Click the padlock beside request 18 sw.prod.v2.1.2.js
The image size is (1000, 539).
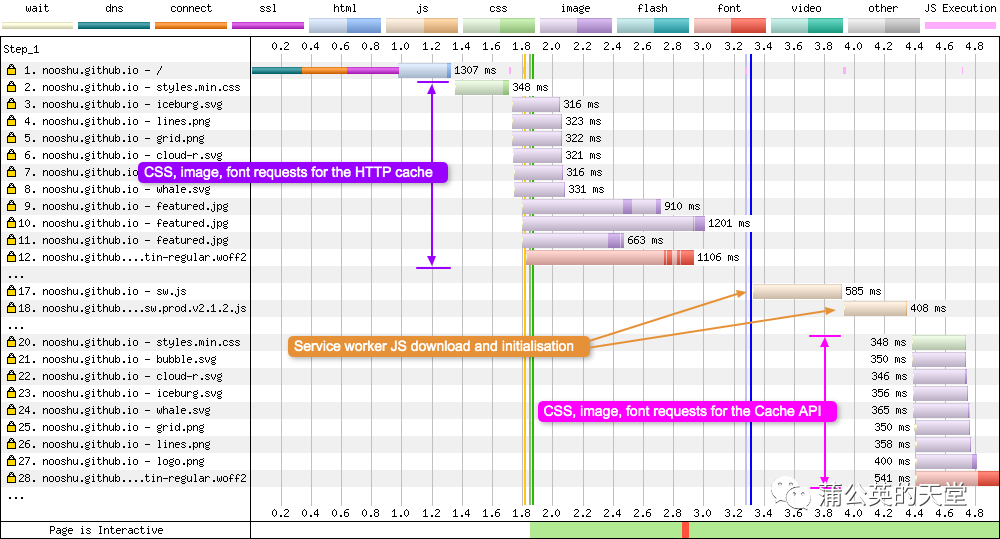point(11,308)
